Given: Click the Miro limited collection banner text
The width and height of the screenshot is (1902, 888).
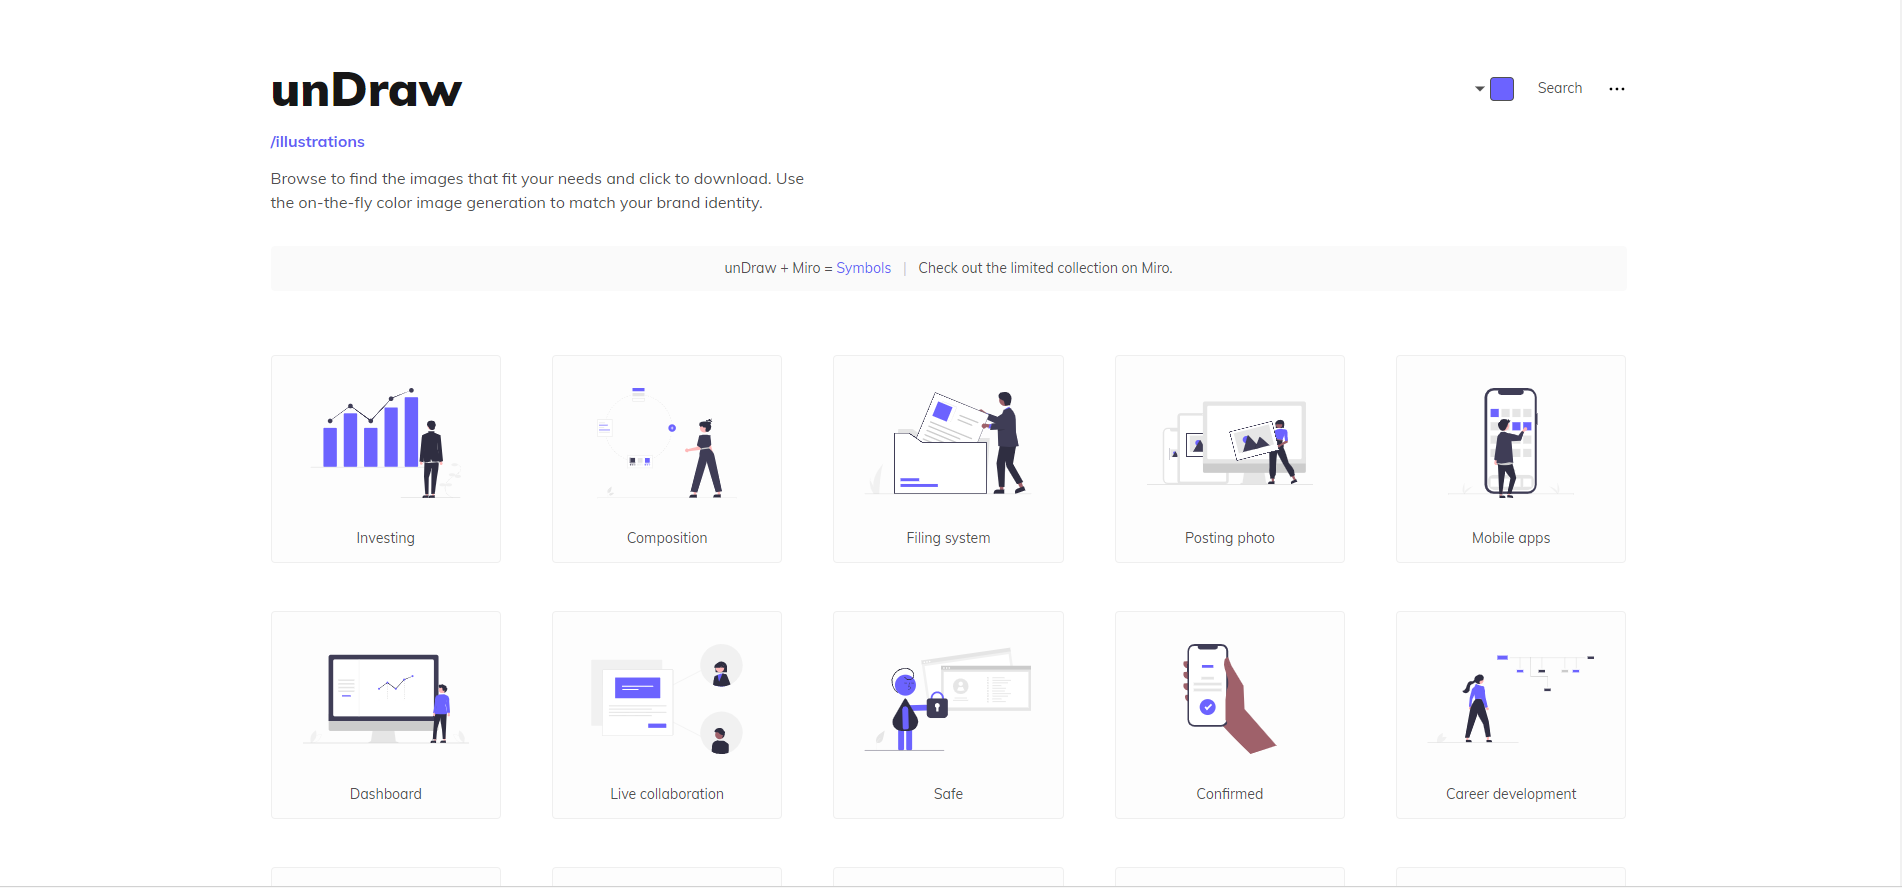Looking at the screenshot, I should tap(1045, 268).
